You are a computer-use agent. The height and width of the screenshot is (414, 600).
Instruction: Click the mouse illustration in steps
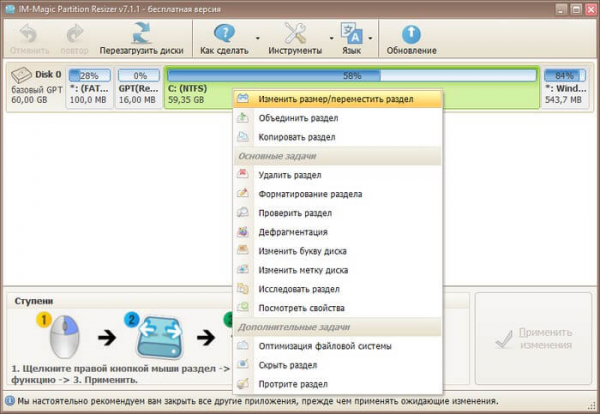pyautogui.click(x=65, y=337)
